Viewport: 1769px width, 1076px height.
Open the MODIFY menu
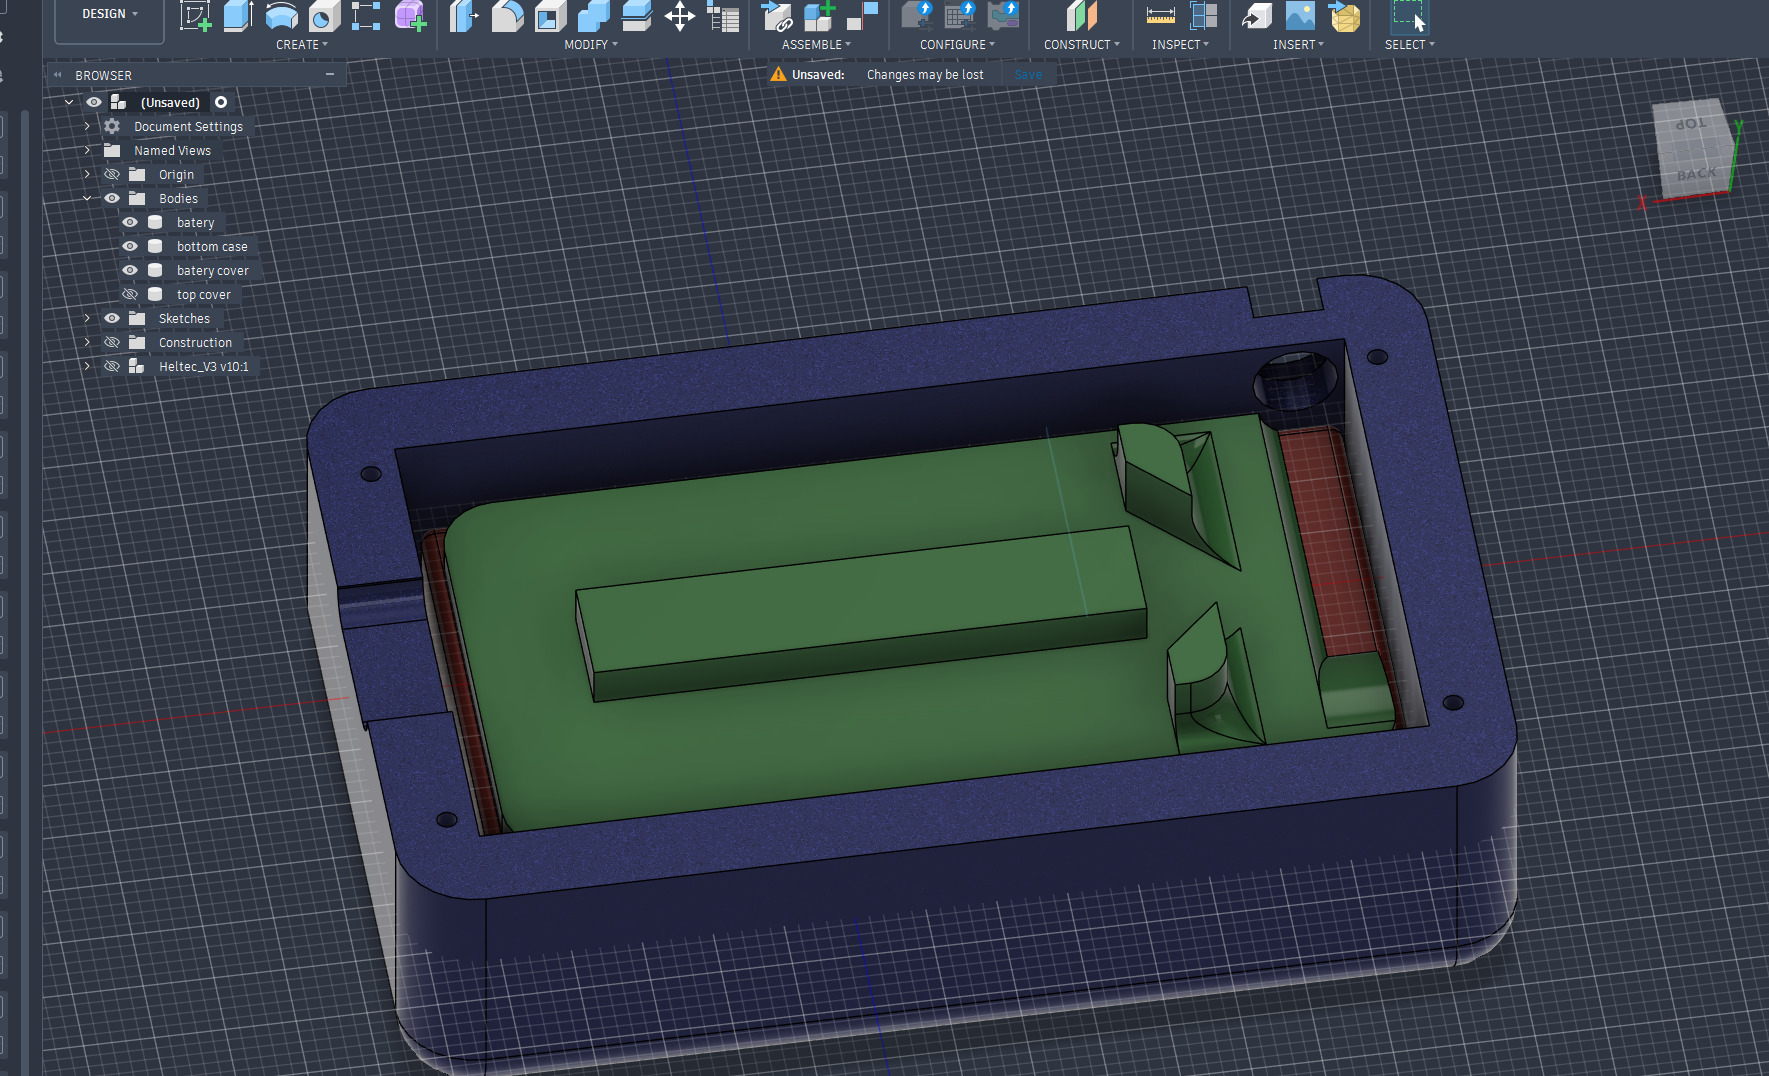coord(590,45)
